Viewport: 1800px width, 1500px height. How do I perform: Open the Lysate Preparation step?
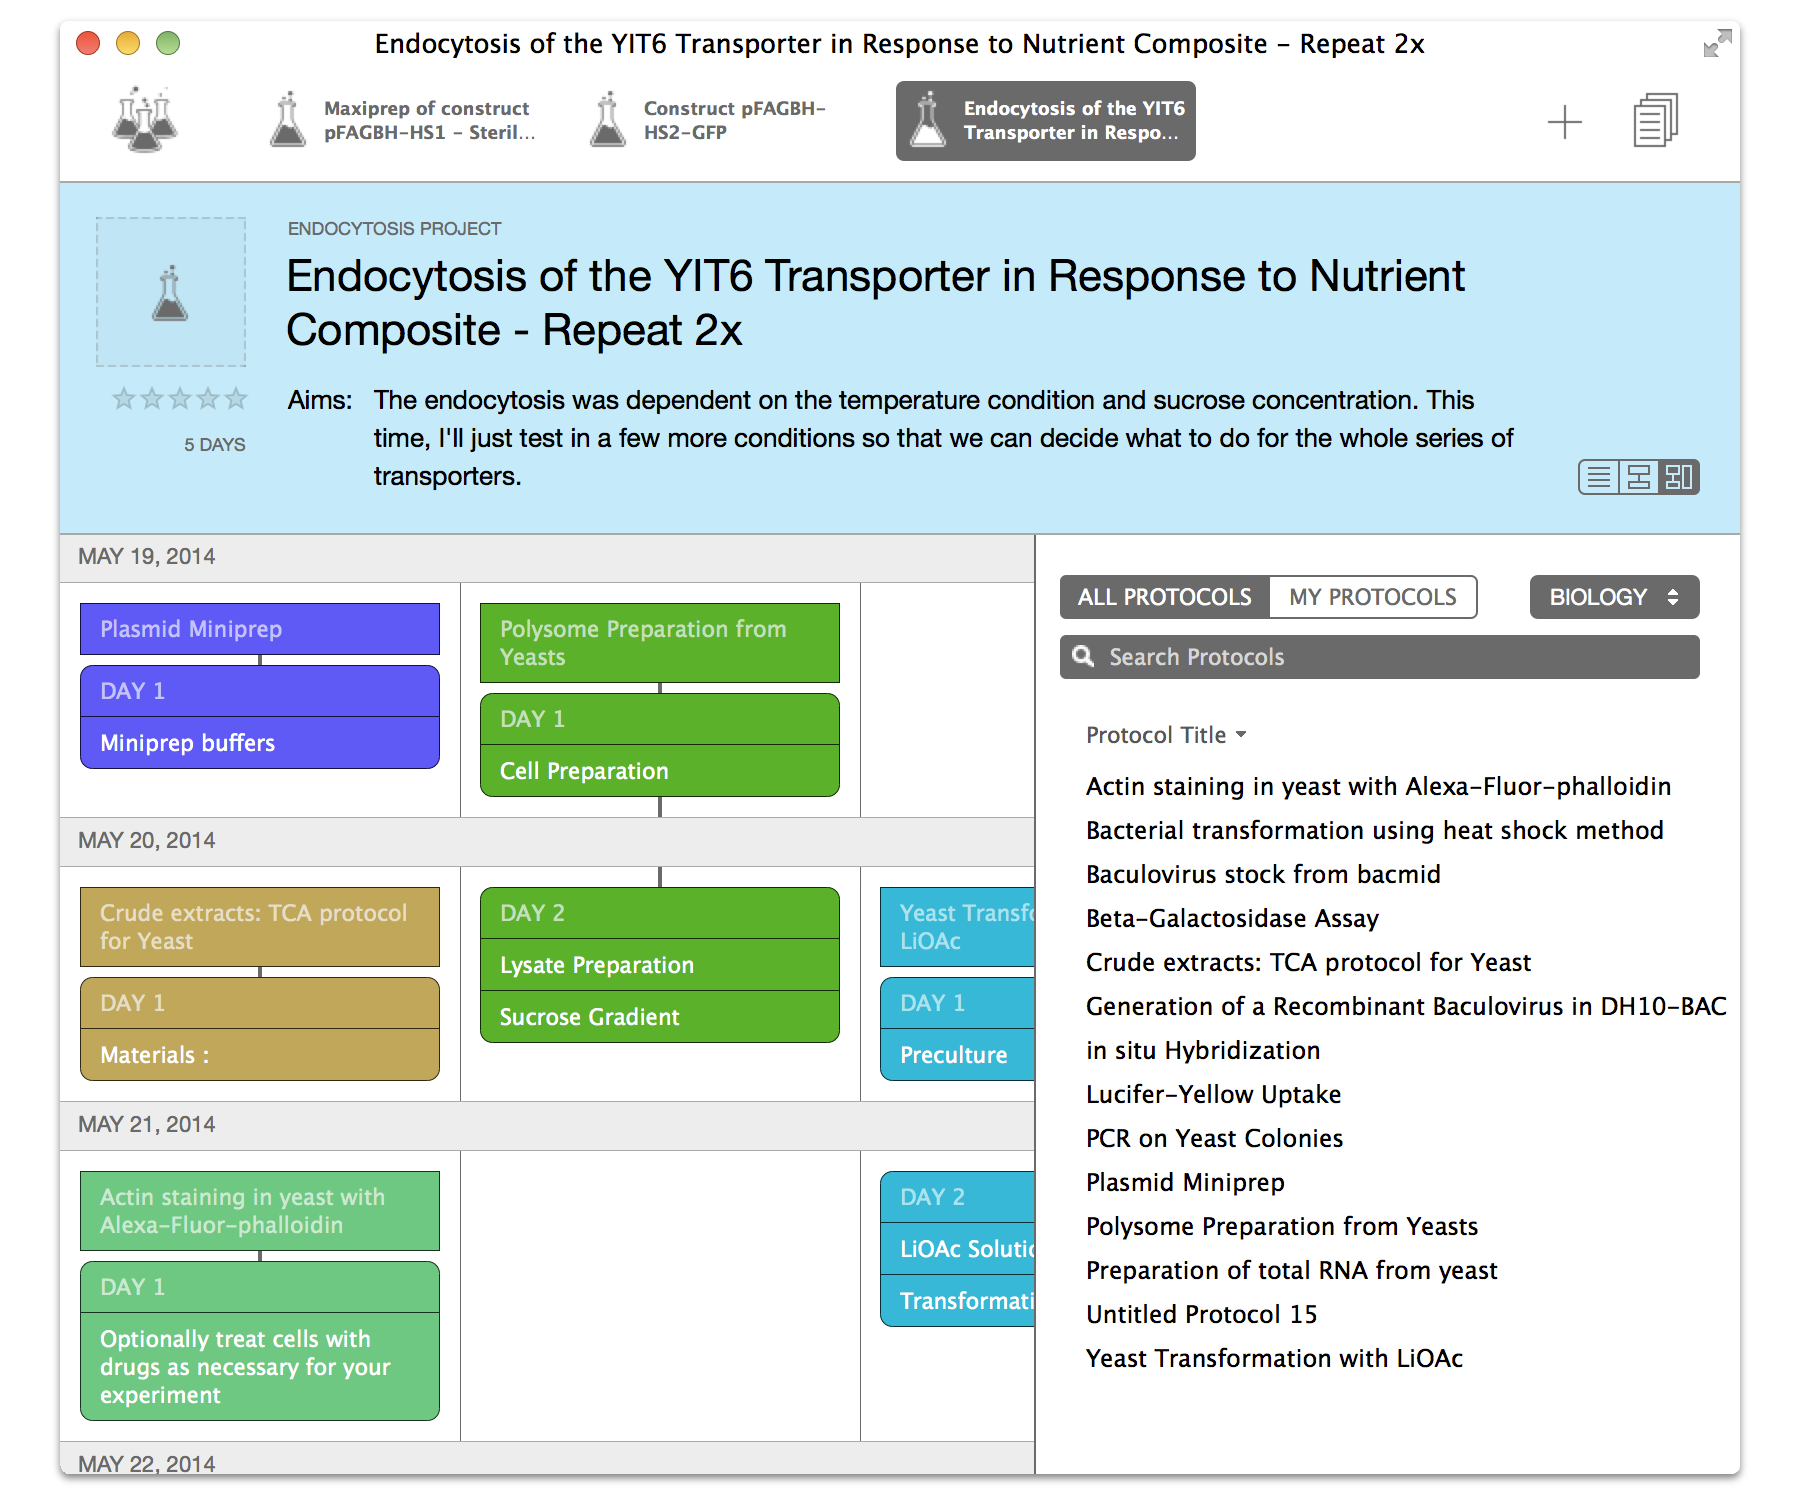point(660,965)
